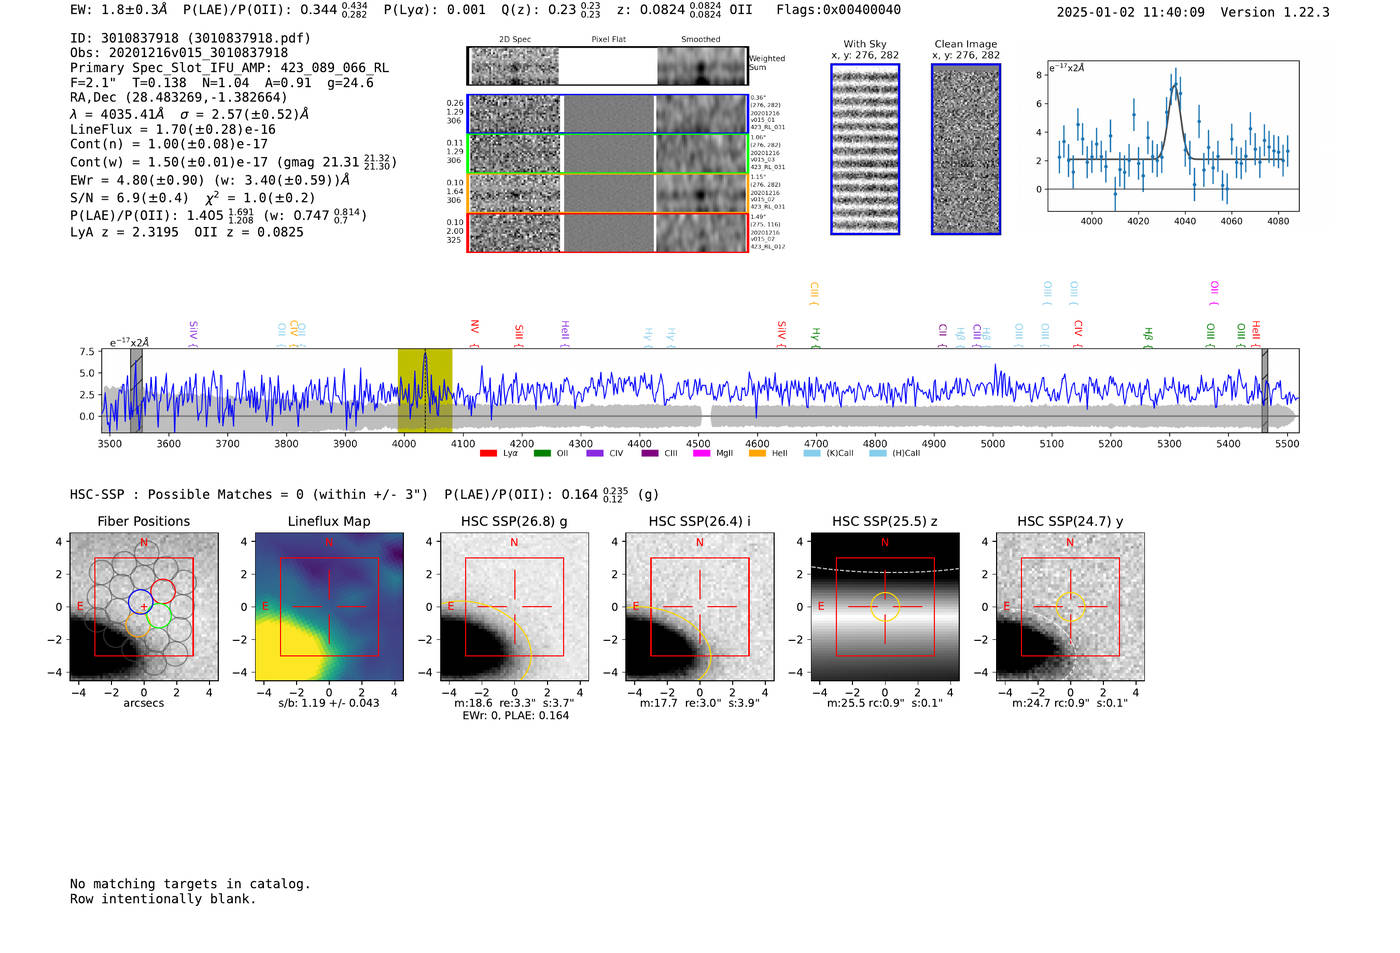Open the Fiber Positions panel image
1400x953 pixels.
[x=144, y=607]
